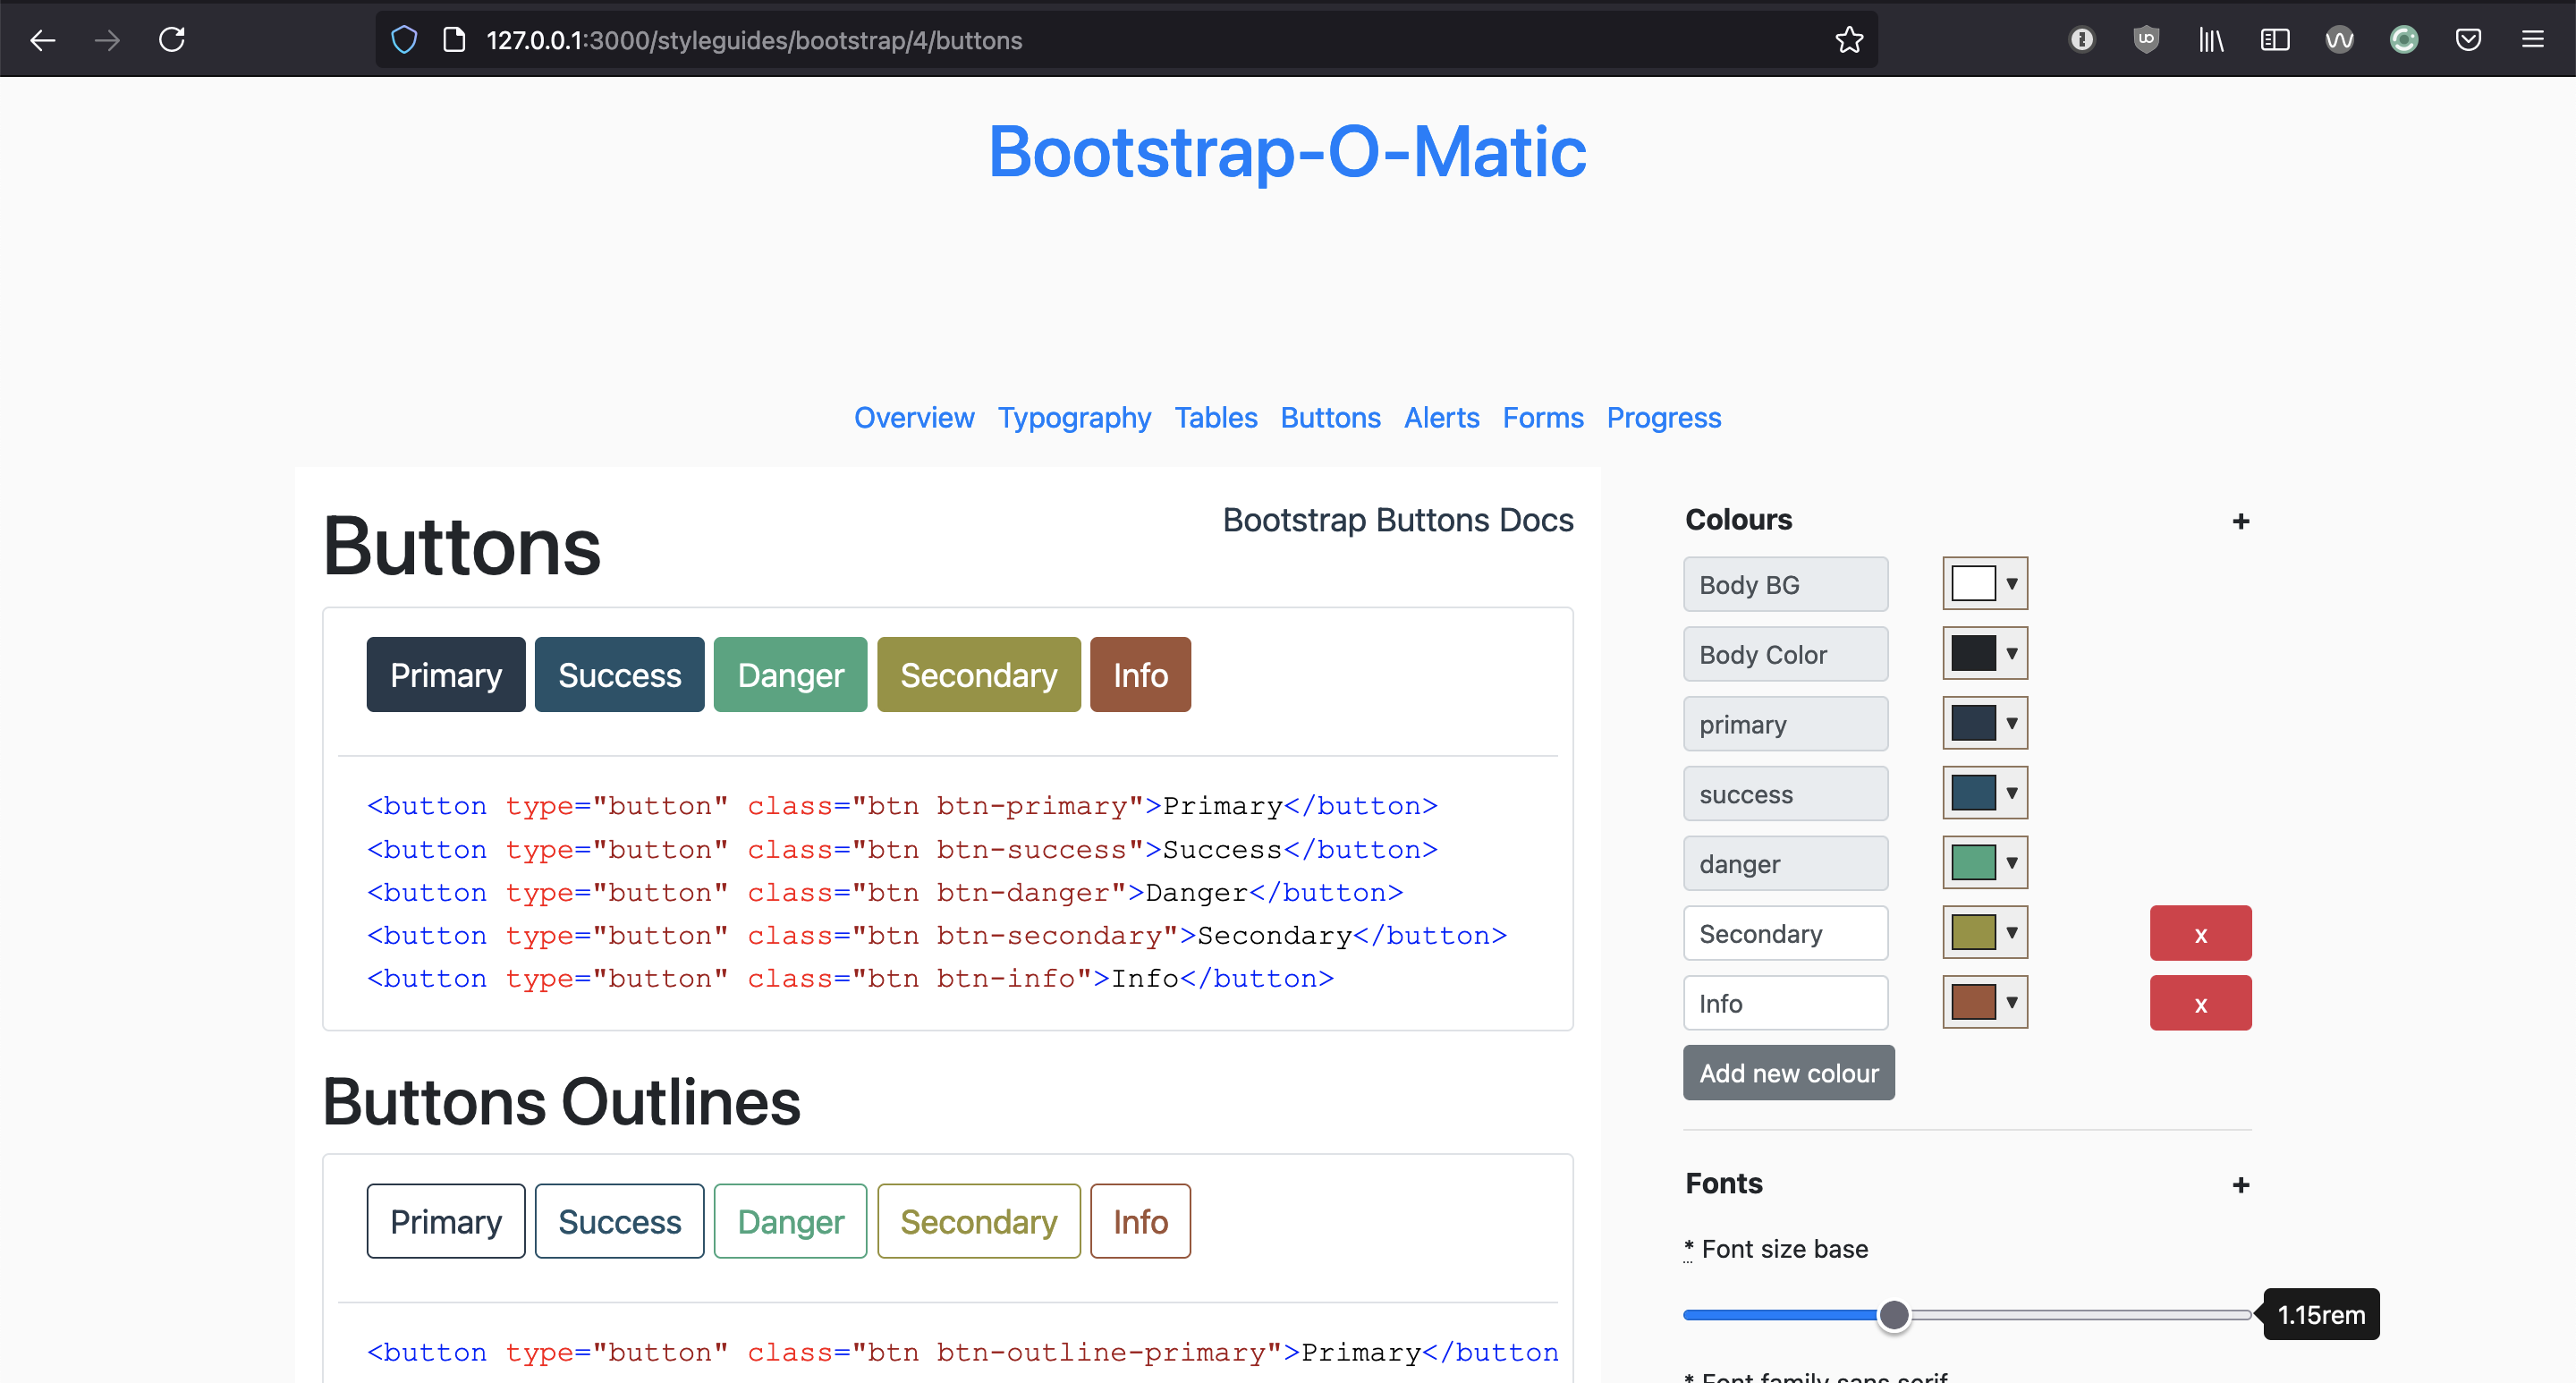Click the plus icon next to Colours heading
This screenshot has width=2576, height=1383.
point(2240,521)
